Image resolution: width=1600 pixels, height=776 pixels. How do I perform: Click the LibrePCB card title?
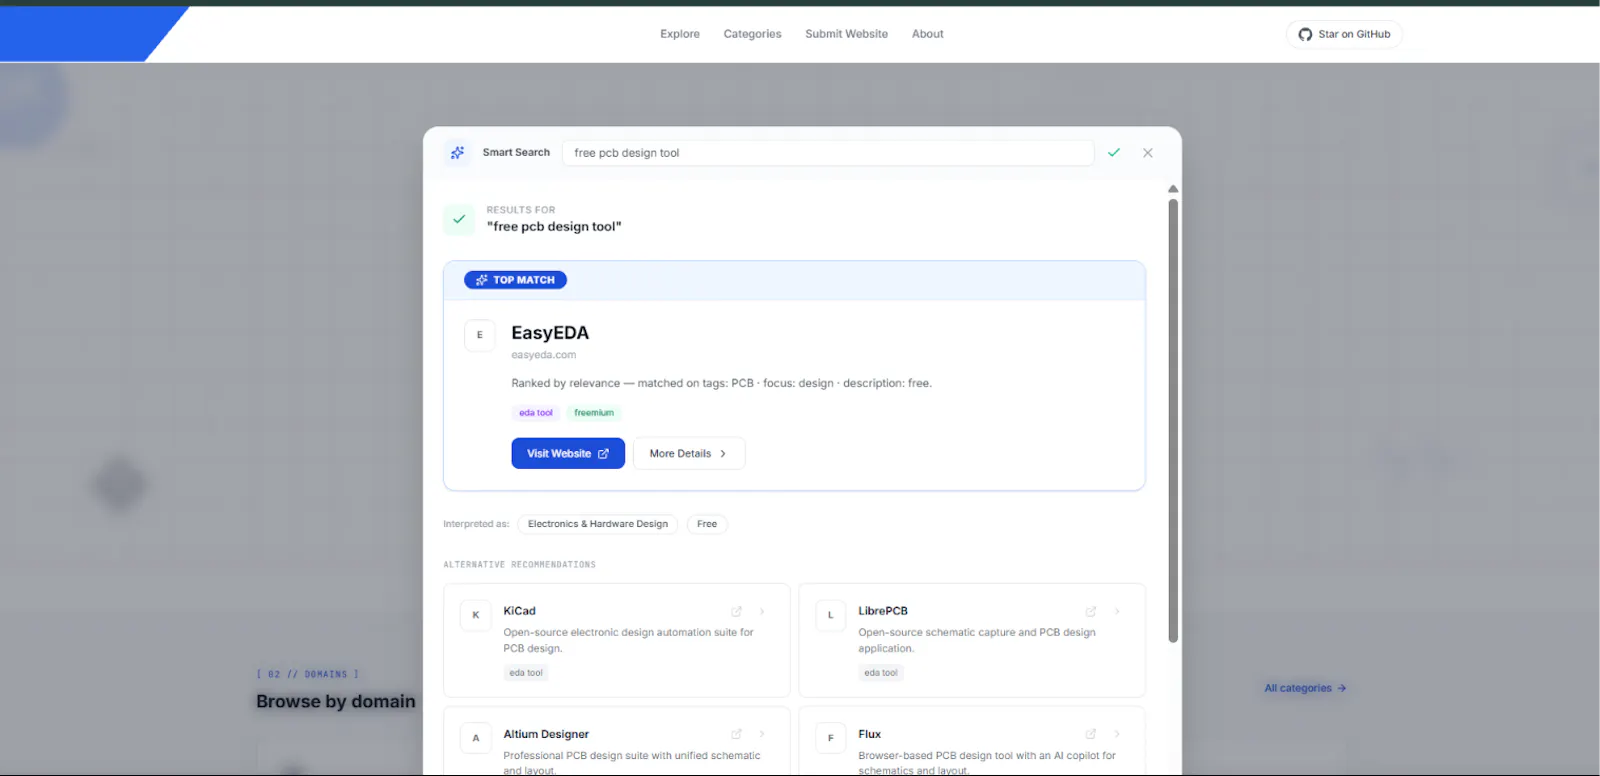(883, 611)
